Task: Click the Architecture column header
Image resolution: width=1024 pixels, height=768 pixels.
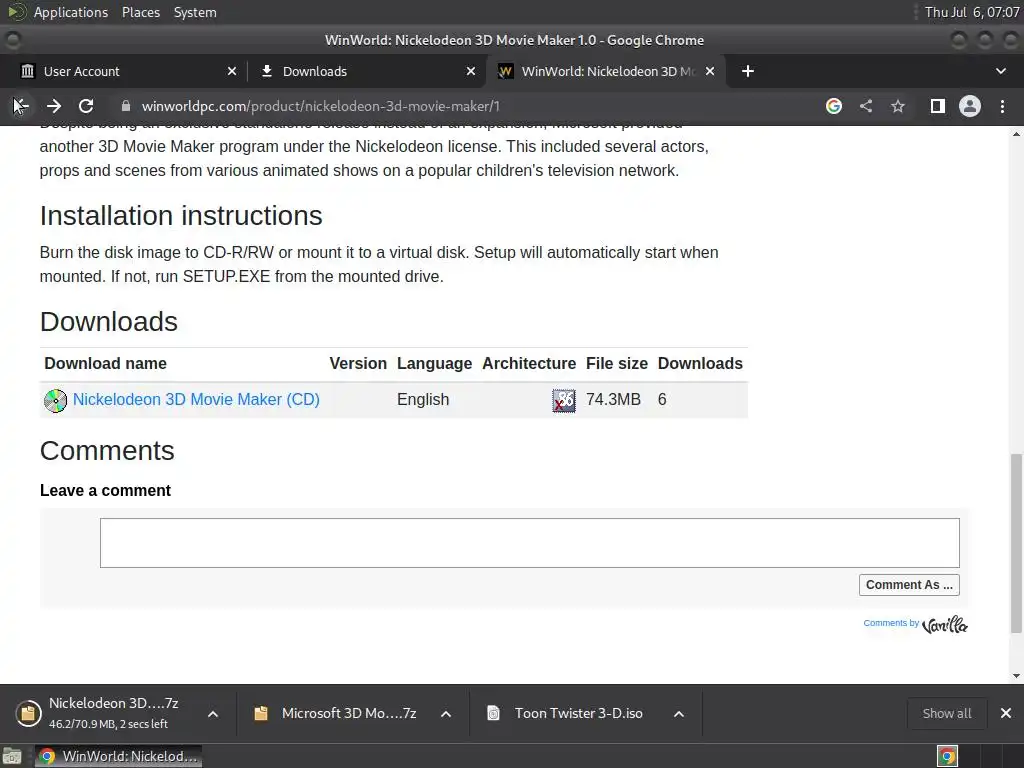Action: tap(529, 363)
